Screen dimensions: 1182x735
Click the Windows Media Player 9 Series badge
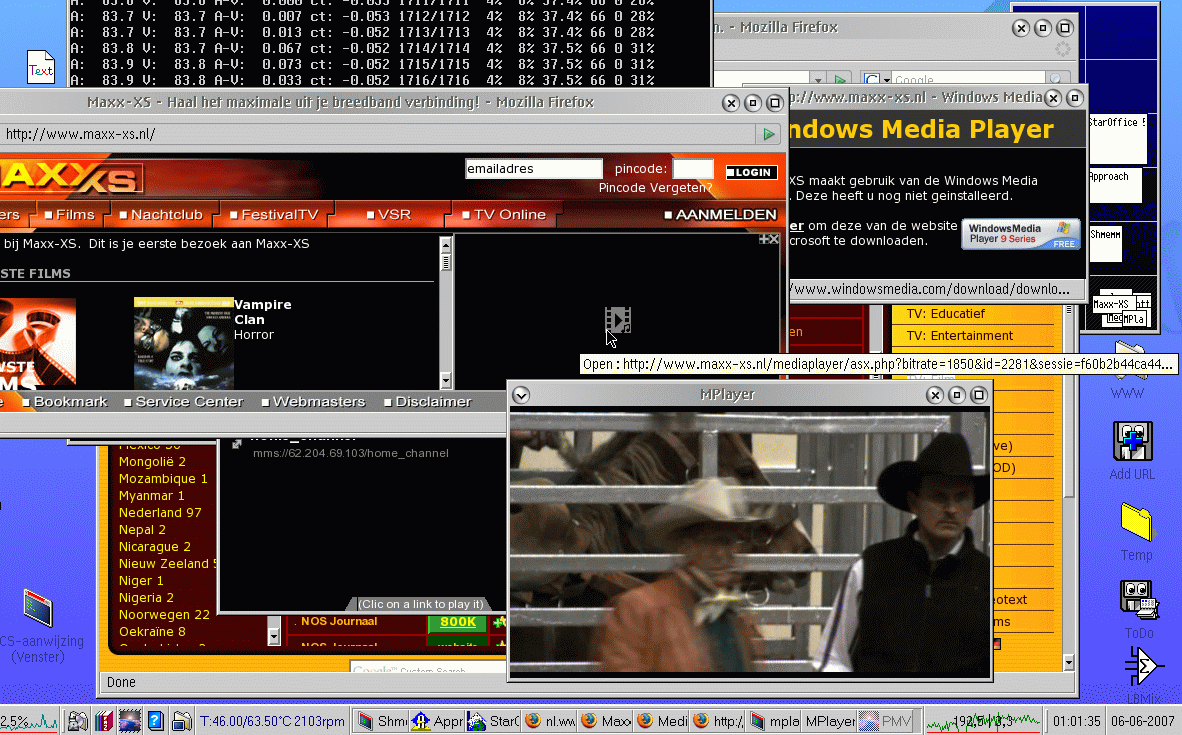[1021, 234]
